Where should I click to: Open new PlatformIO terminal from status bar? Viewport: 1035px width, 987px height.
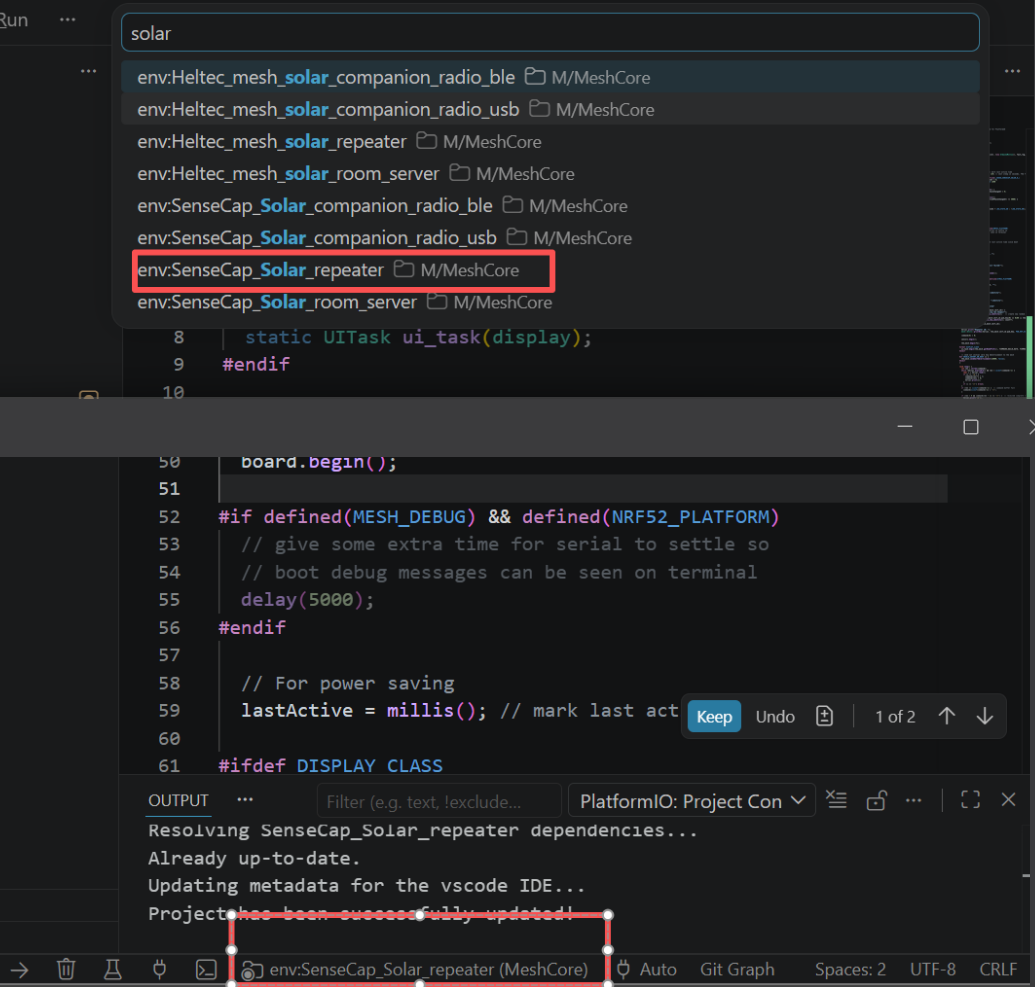205,969
